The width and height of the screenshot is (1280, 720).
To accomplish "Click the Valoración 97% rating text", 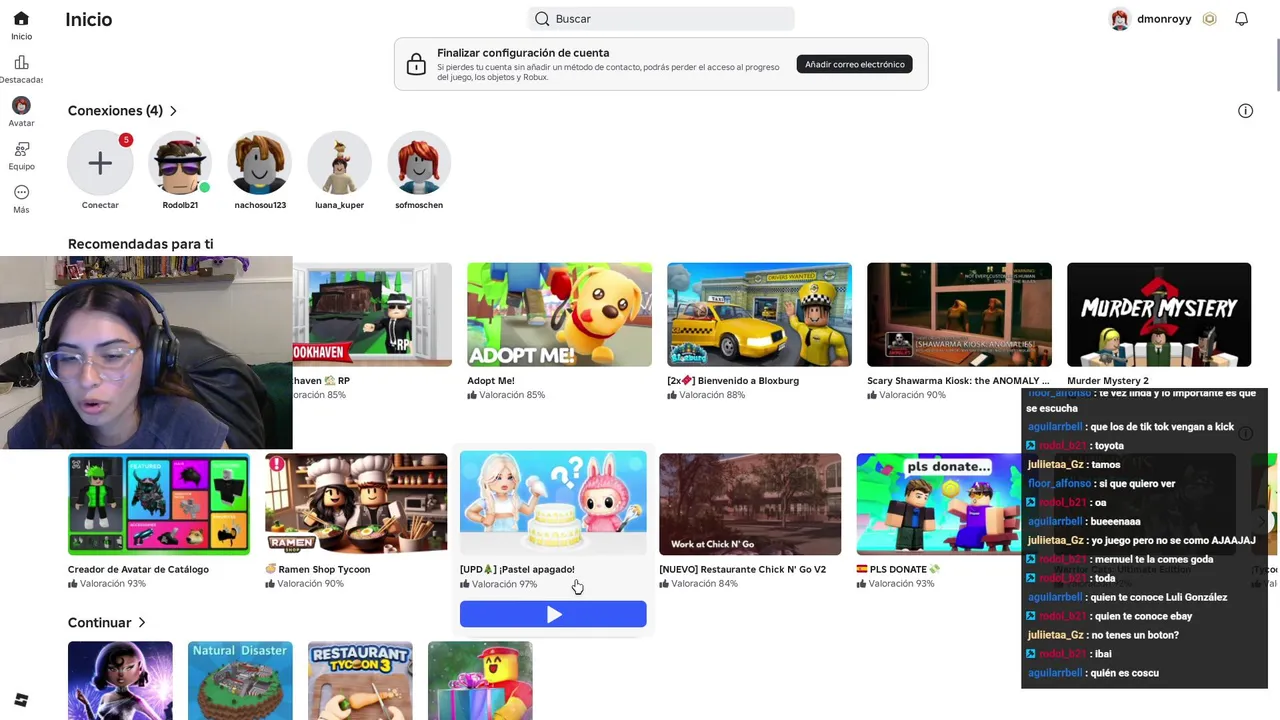I will pyautogui.click(x=504, y=584).
